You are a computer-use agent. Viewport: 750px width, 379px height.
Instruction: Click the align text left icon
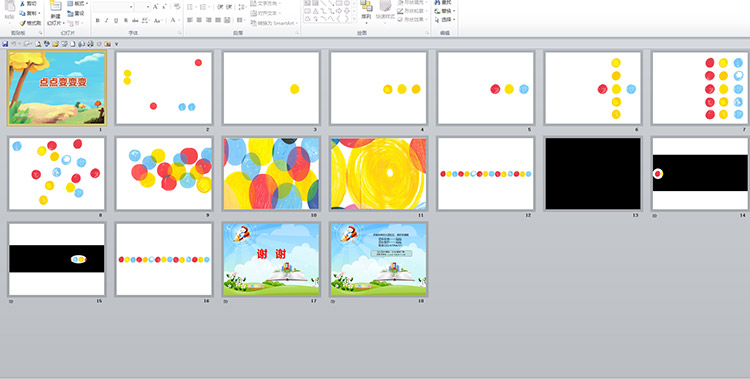(190, 20)
